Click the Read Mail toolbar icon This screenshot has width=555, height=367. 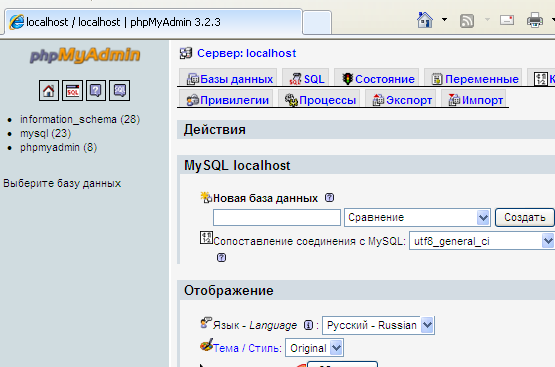[507, 20]
